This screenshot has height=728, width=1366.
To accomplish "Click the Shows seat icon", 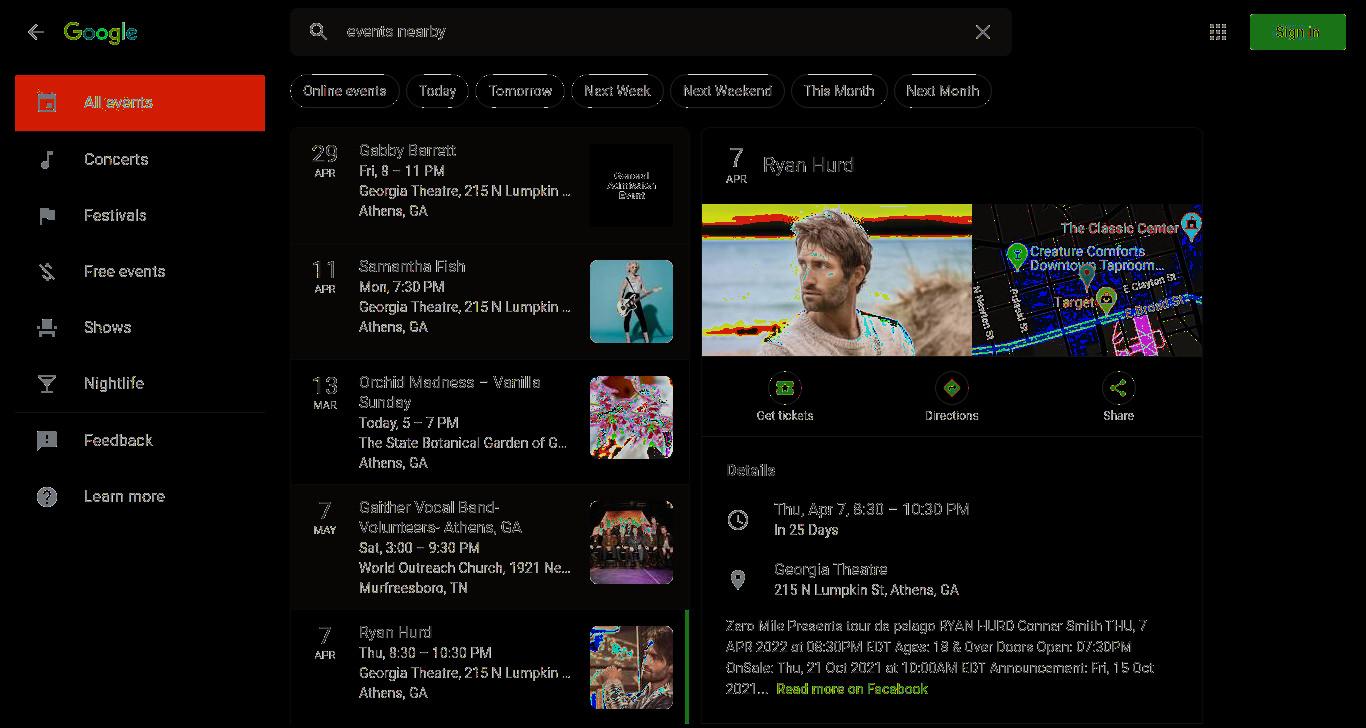I will tap(46, 327).
